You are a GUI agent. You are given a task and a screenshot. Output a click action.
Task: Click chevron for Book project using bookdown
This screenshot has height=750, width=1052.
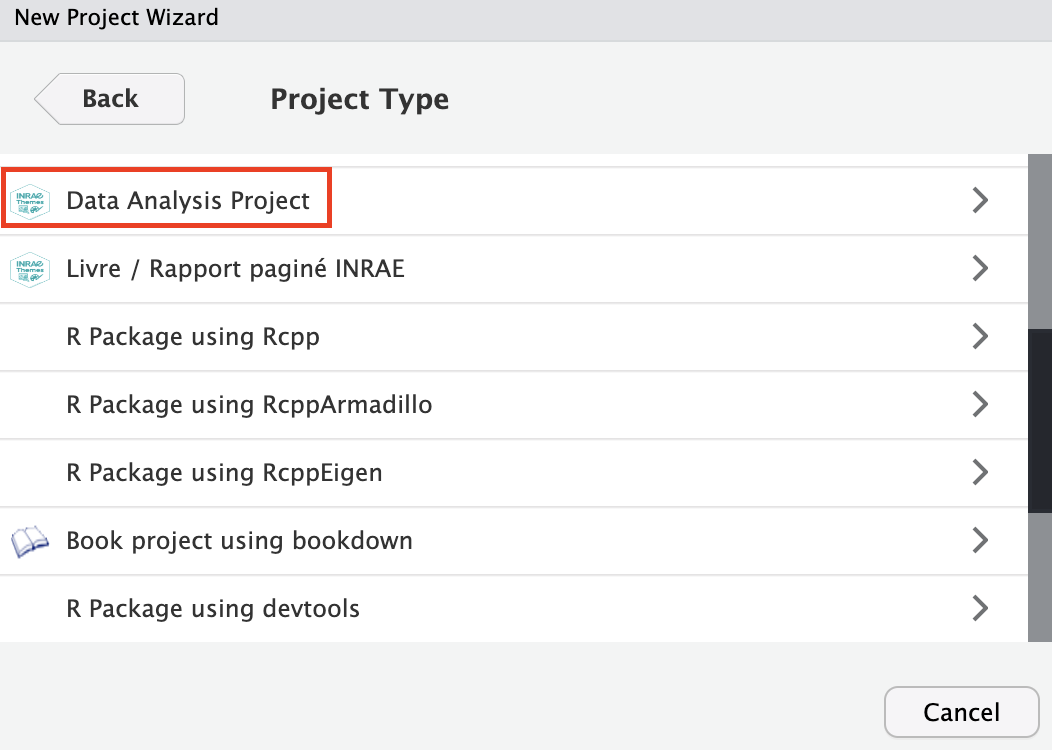980,541
